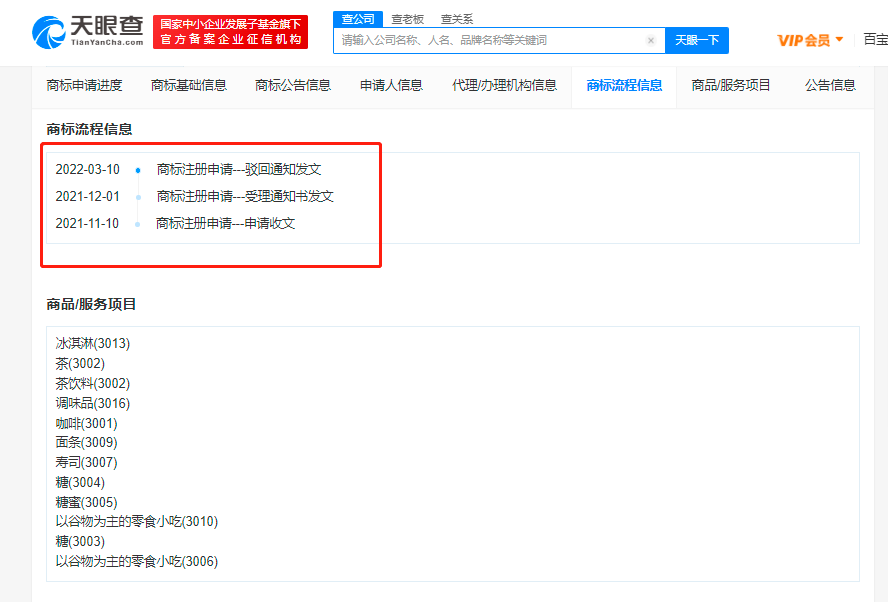Clear the search field with x icon
Screen dimensions: 888x602
pos(651,40)
